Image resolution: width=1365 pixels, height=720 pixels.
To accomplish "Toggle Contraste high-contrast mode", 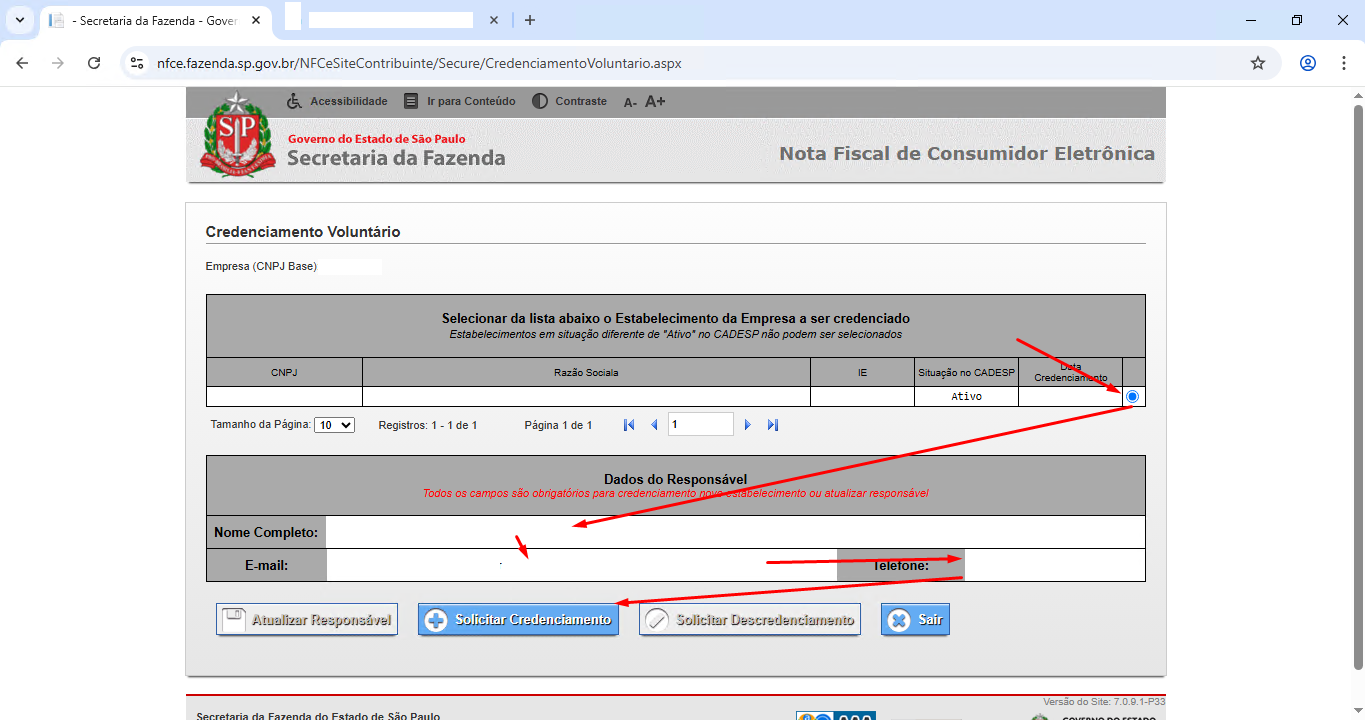I will (540, 101).
